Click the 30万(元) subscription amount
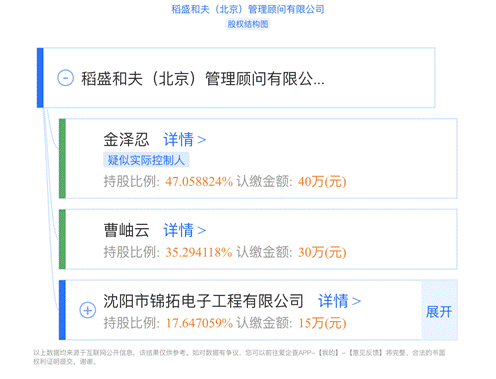The height and width of the screenshot is (379, 496). [x=322, y=252]
